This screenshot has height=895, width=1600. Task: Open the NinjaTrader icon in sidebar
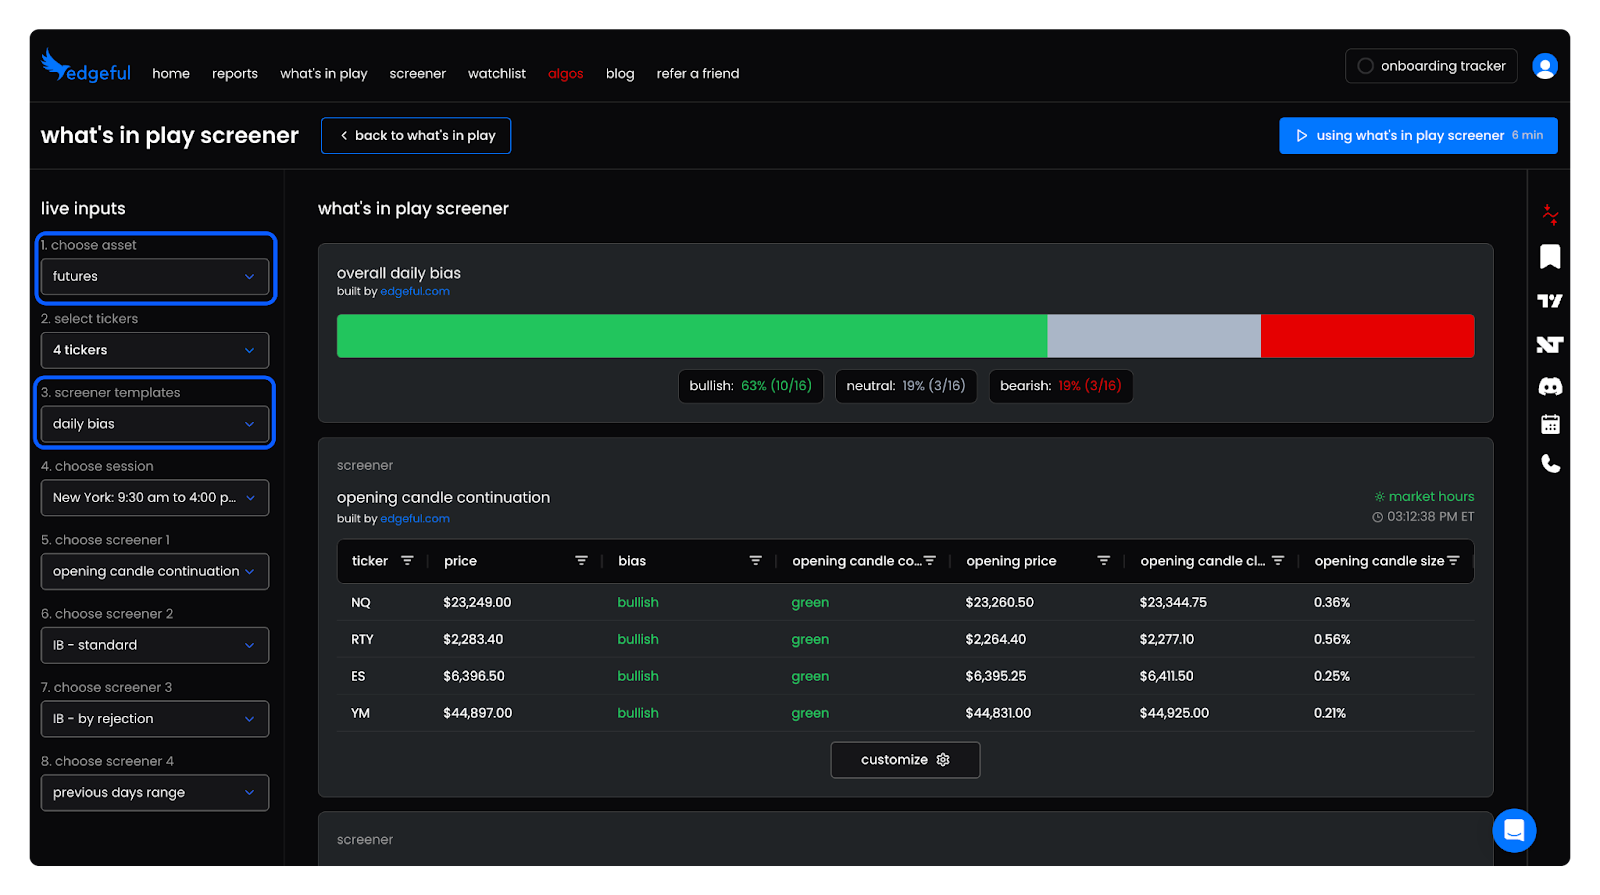pyautogui.click(x=1550, y=345)
